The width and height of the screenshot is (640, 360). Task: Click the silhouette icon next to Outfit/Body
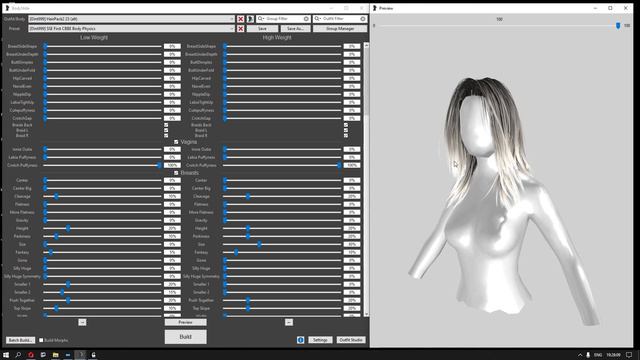pos(250,19)
